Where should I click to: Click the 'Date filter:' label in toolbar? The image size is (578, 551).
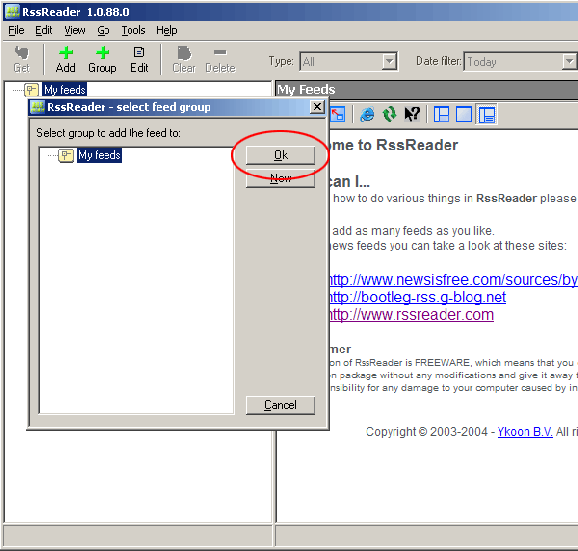pyautogui.click(x=439, y=61)
